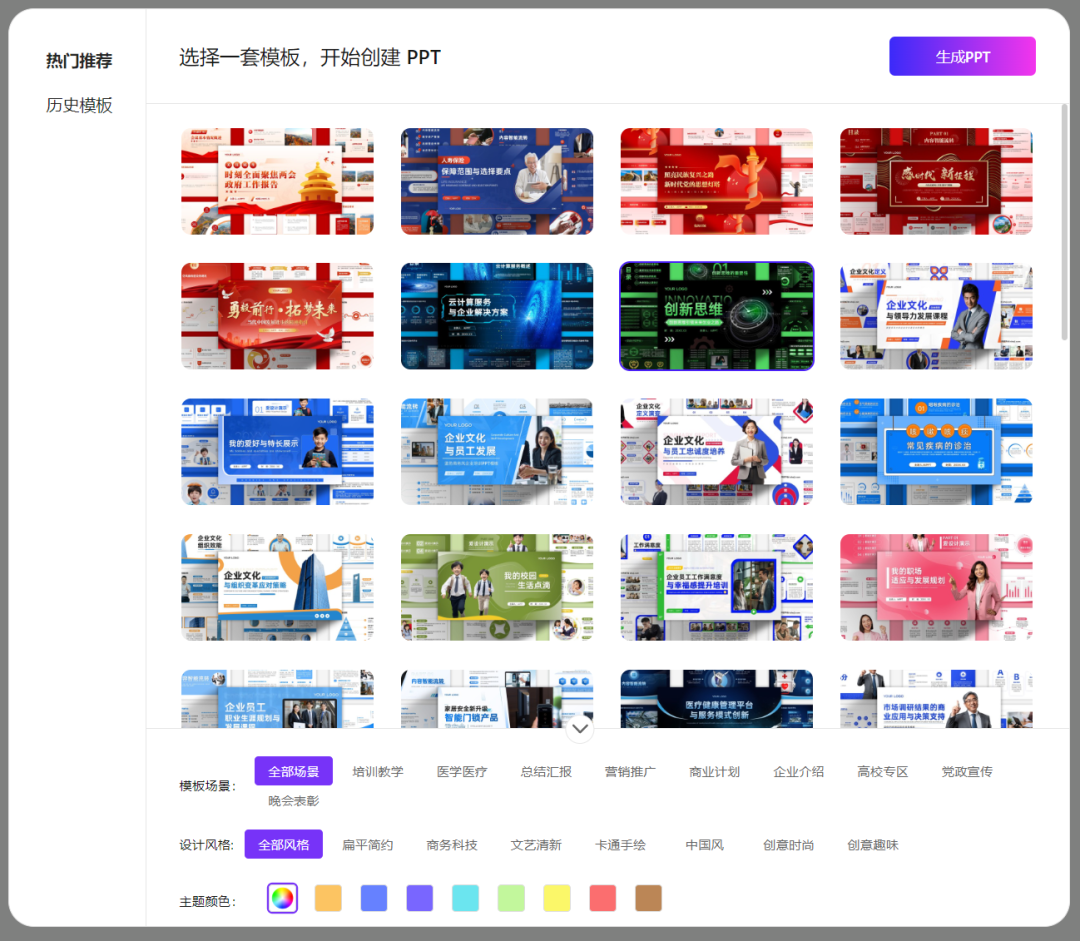The image size is (1080, 941).
Task: Select the purple theme color swatch
Action: pos(419,898)
